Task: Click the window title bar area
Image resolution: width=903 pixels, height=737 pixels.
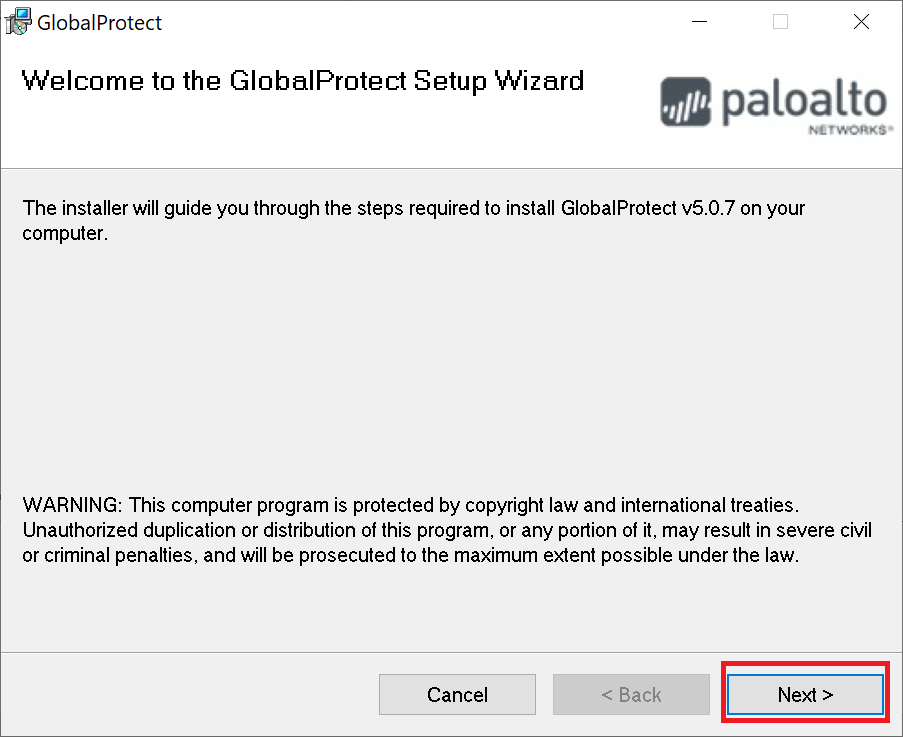Action: (400, 21)
